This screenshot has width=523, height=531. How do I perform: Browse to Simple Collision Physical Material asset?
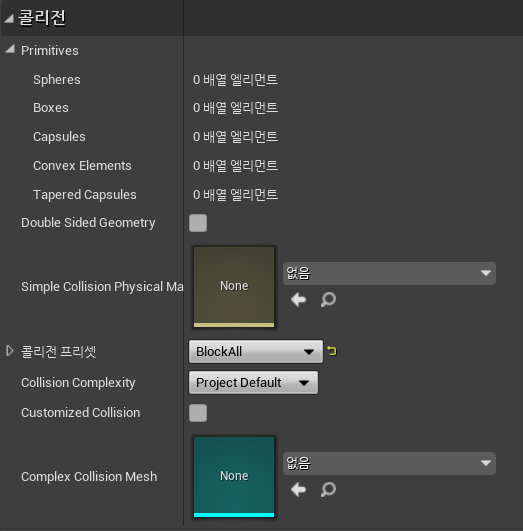point(328,300)
